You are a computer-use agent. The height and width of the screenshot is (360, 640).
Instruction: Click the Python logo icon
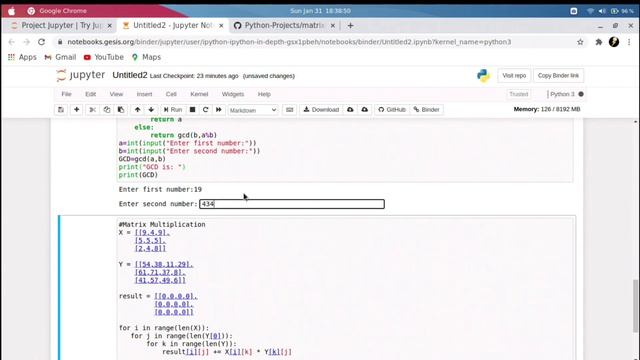tap(483, 76)
